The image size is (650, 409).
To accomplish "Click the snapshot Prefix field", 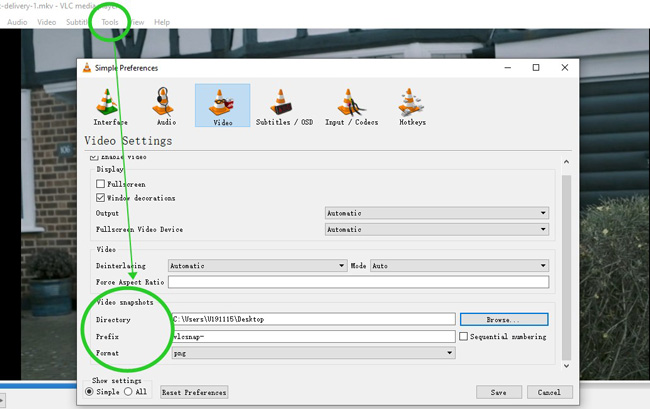I will coord(313,336).
